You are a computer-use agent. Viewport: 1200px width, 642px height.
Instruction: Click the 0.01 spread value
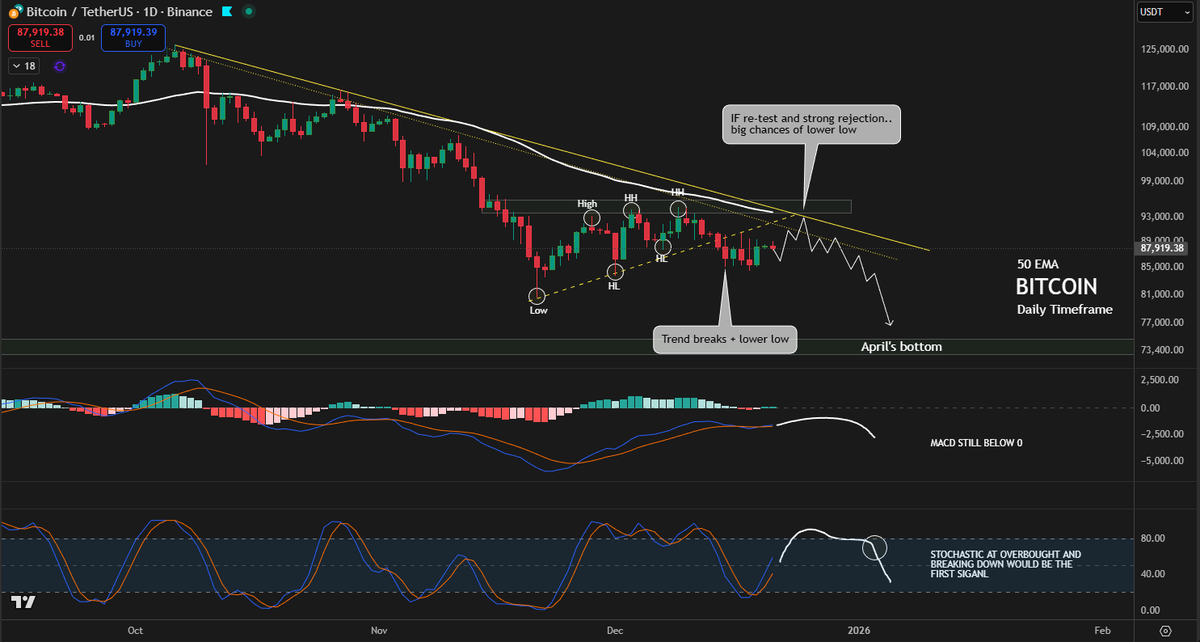[x=86, y=36]
